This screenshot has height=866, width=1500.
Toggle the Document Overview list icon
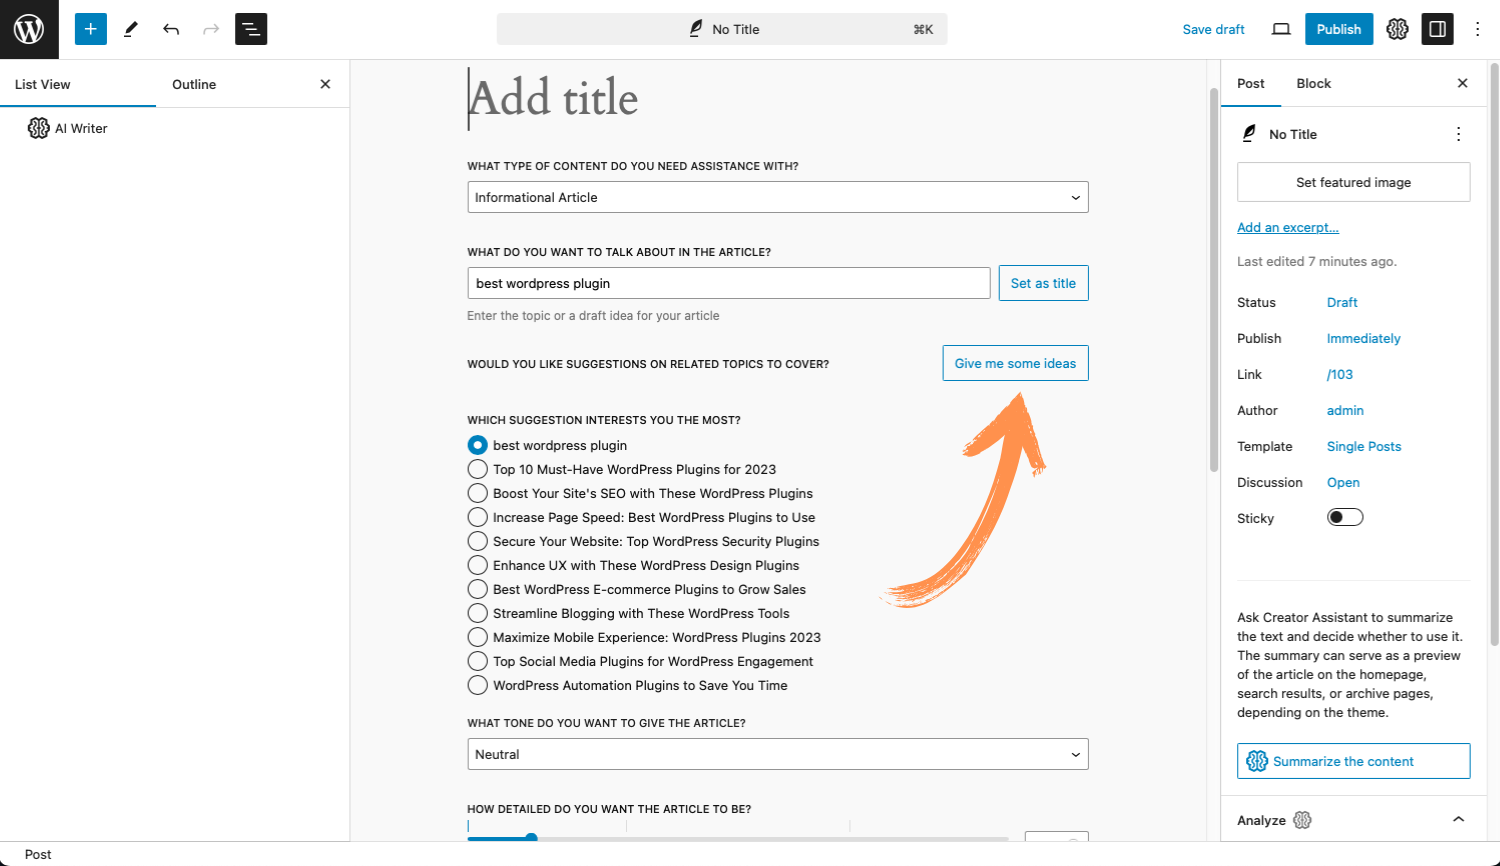(x=251, y=29)
